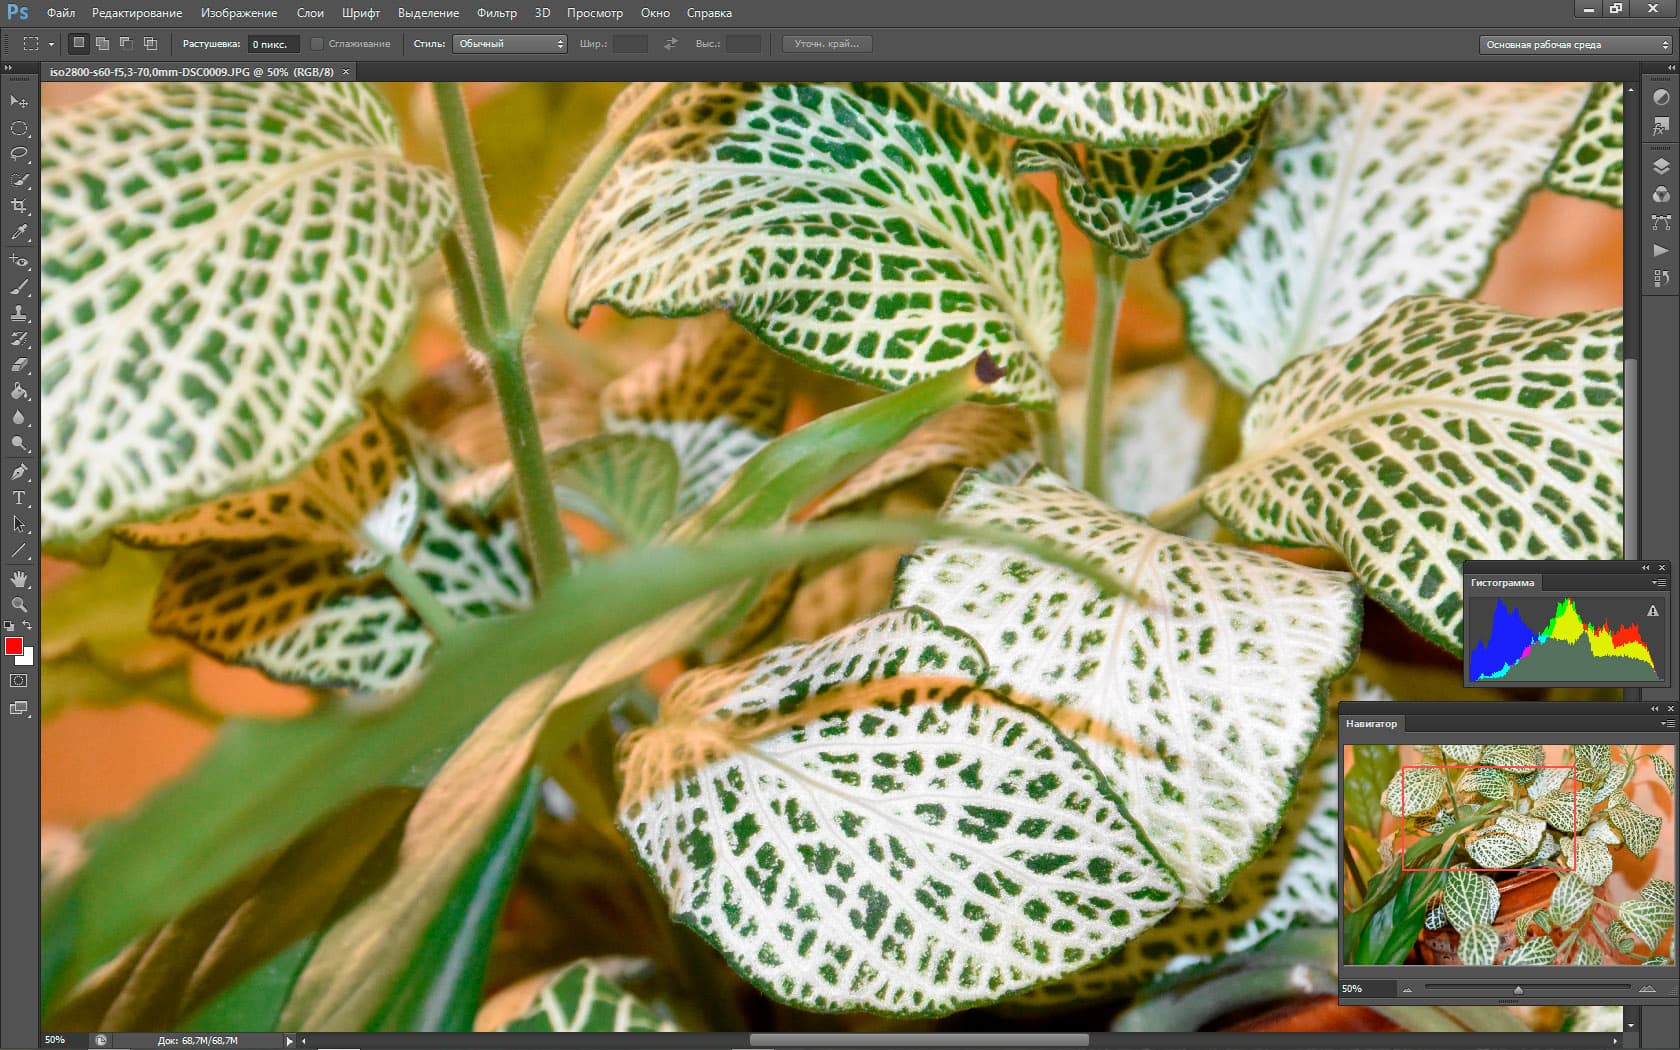This screenshot has height=1050, width=1680.
Task: Collapse the Навигатор panel with double arrows
Action: (x=1654, y=709)
